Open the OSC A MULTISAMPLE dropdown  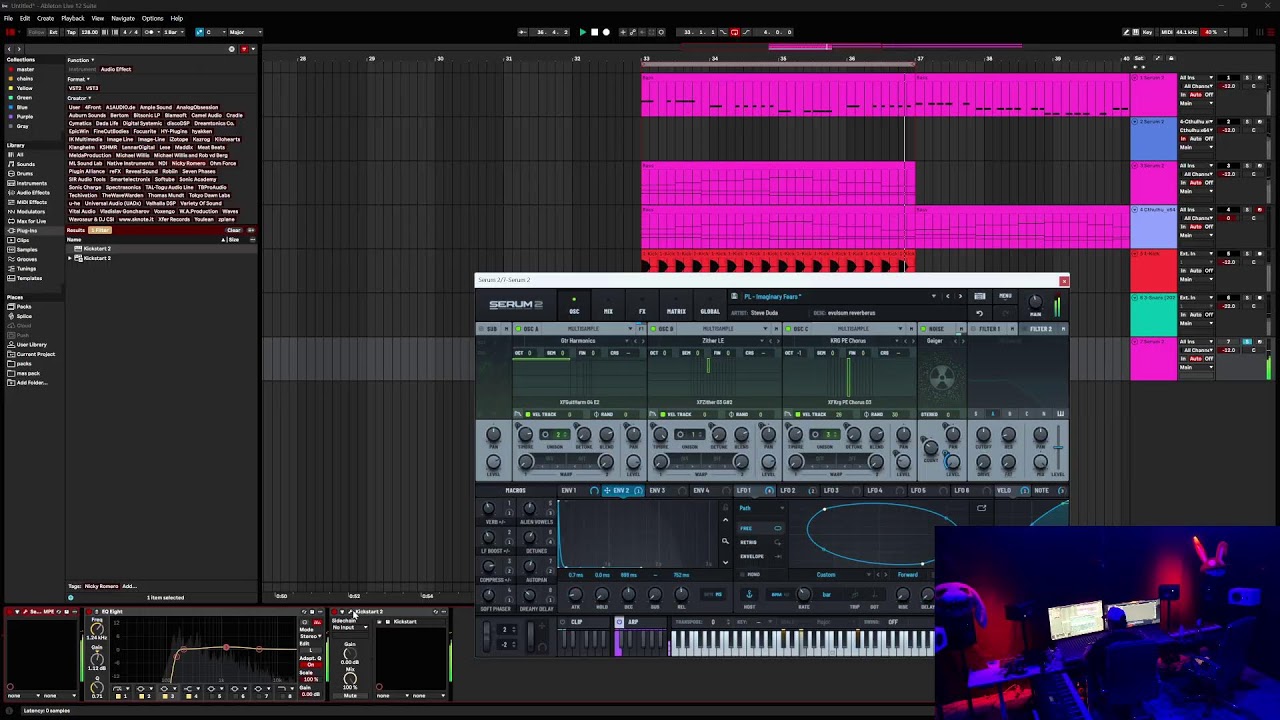tap(588, 329)
